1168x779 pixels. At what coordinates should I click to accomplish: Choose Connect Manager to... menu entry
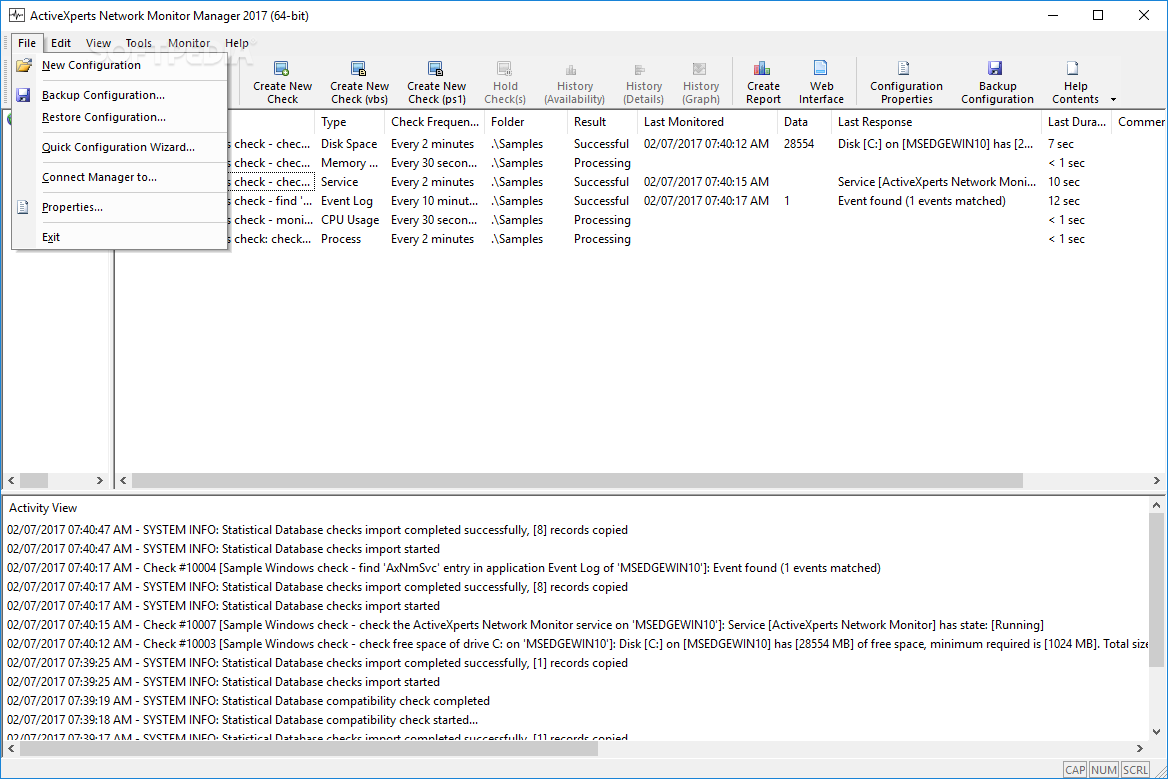(x=120, y=177)
